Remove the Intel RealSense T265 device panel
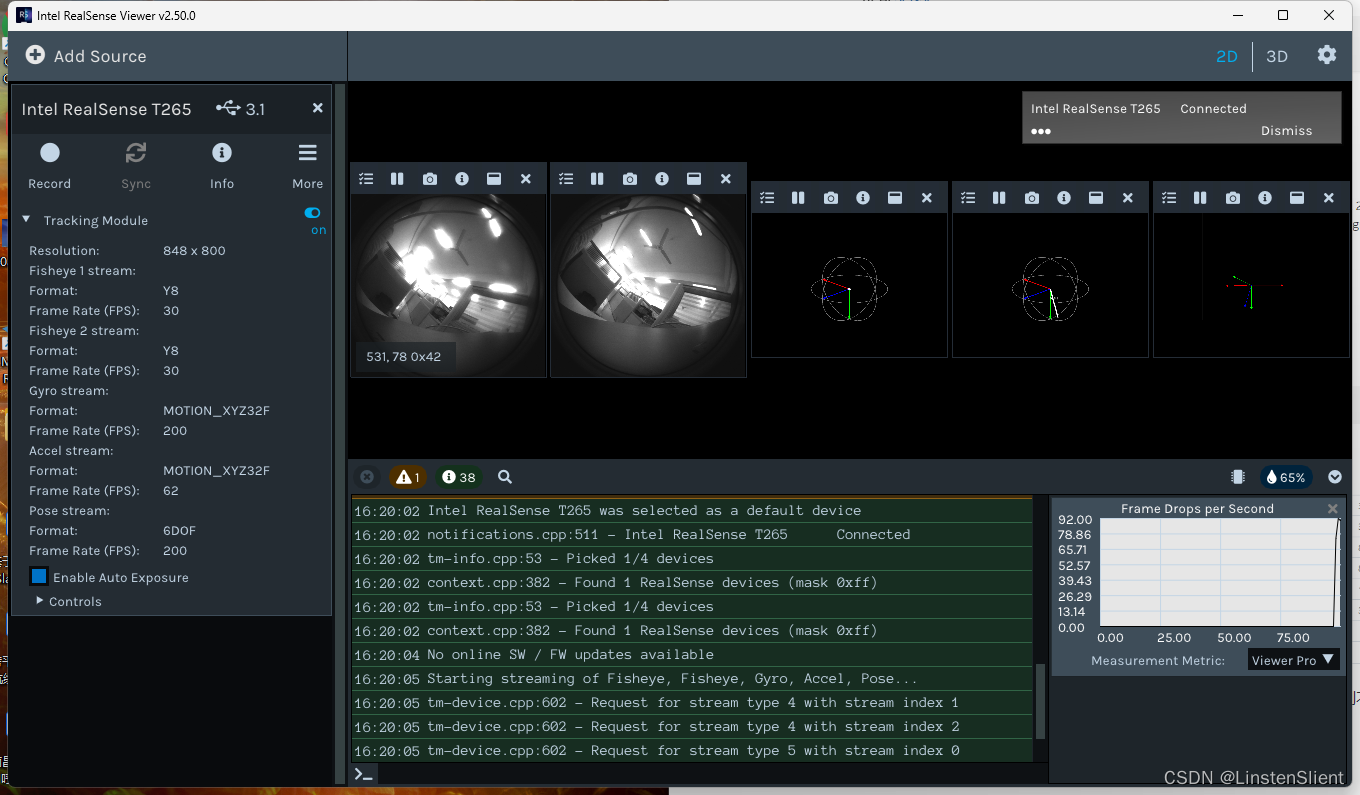1360x795 pixels. [318, 108]
